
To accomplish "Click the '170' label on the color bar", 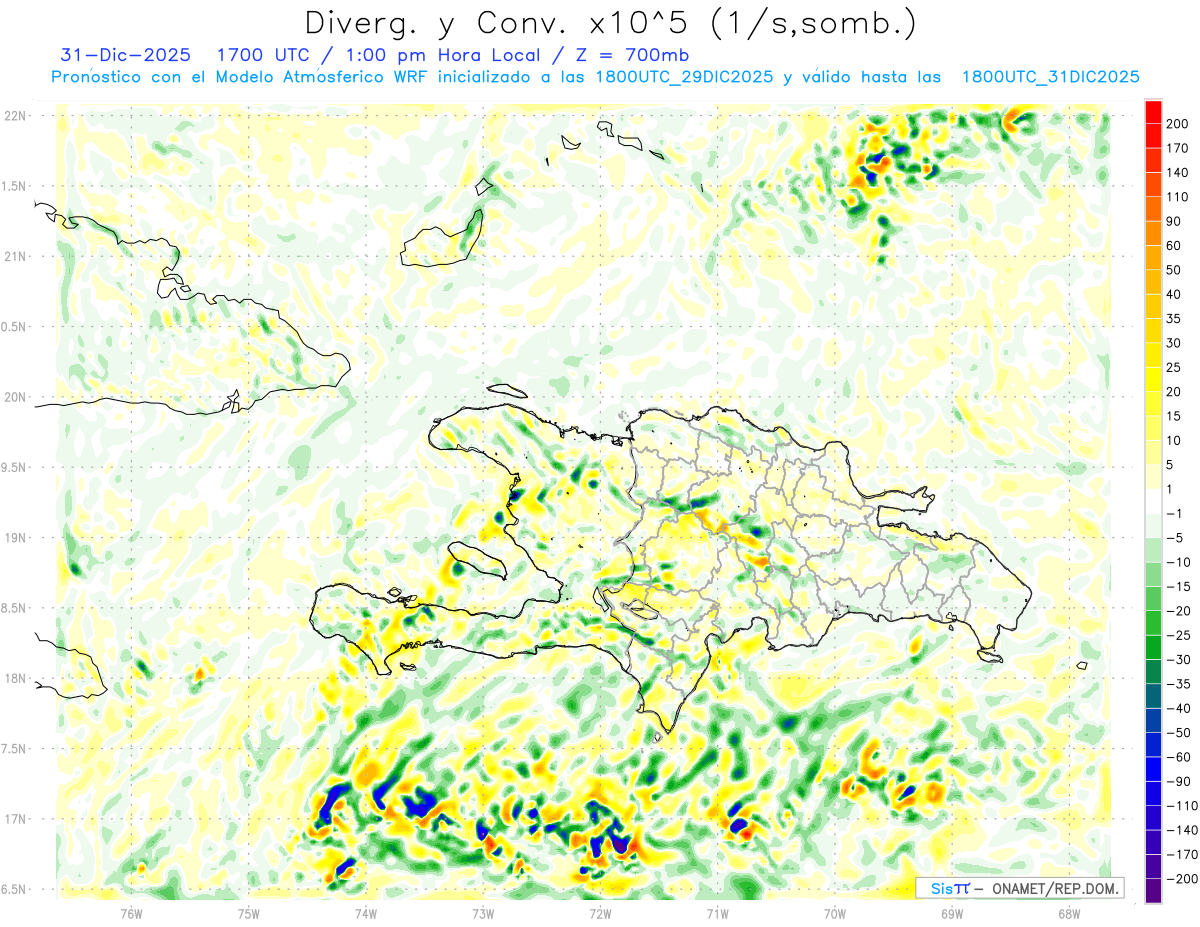I will click(x=1178, y=149).
